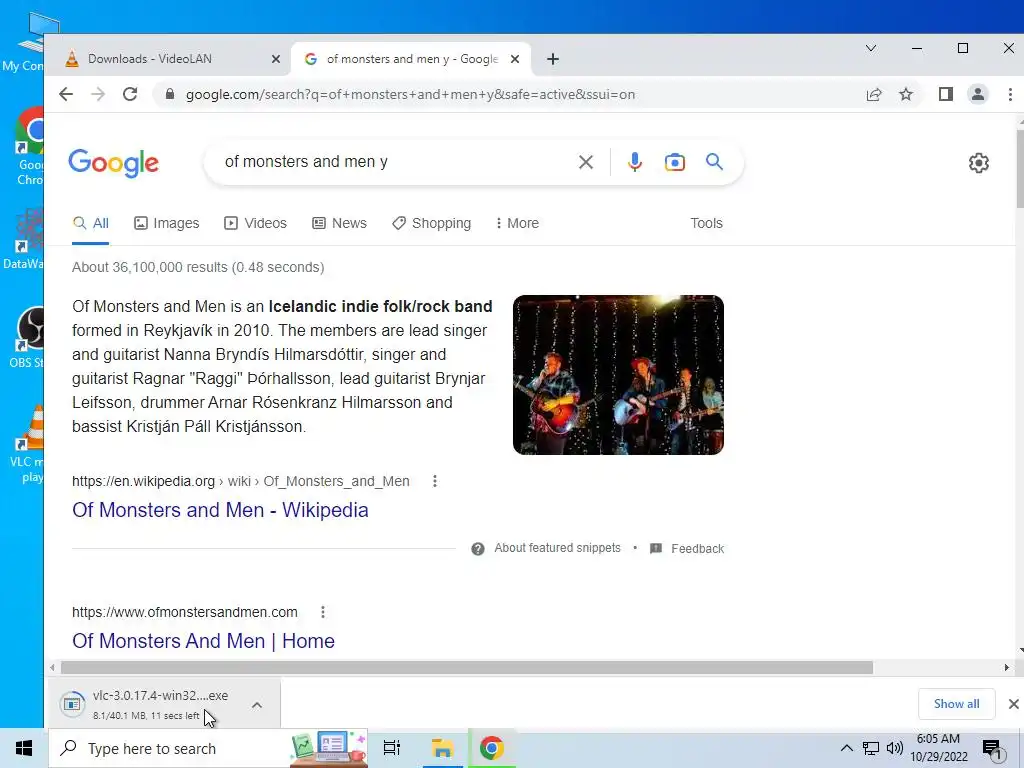Click the horizontal scrollbar thumb
Viewport: 1024px width, 768px height.
pyautogui.click(x=467, y=667)
